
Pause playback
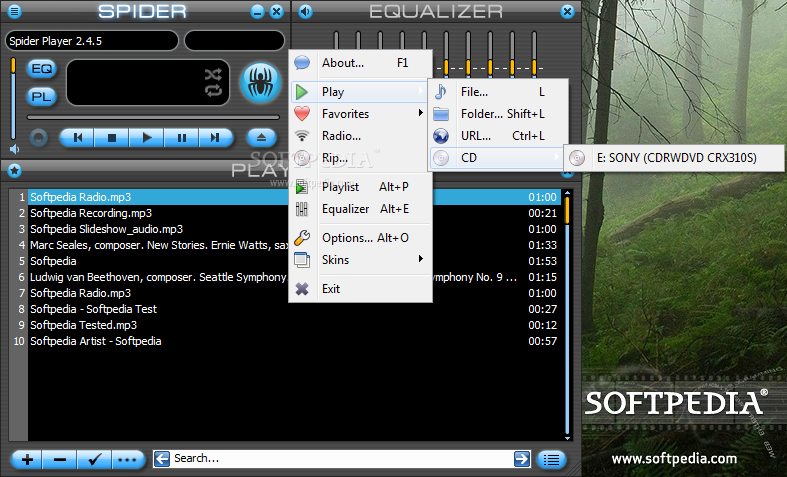pyautogui.click(x=181, y=138)
